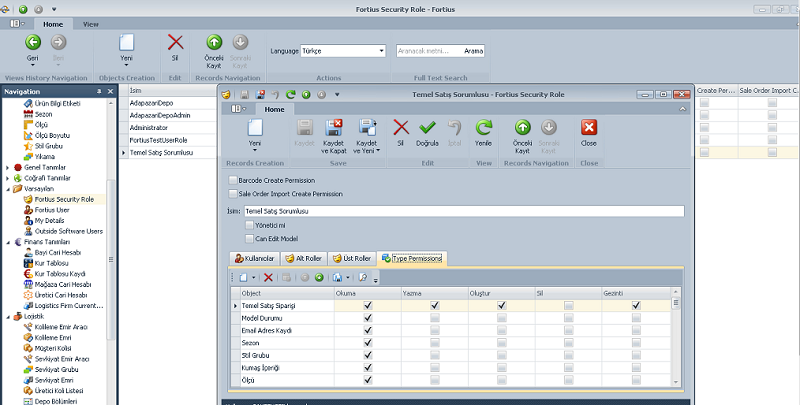This screenshot has width=800, height=405.
Task: Open dropdown arrow under main Yeni button
Action: click(x=127, y=65)
